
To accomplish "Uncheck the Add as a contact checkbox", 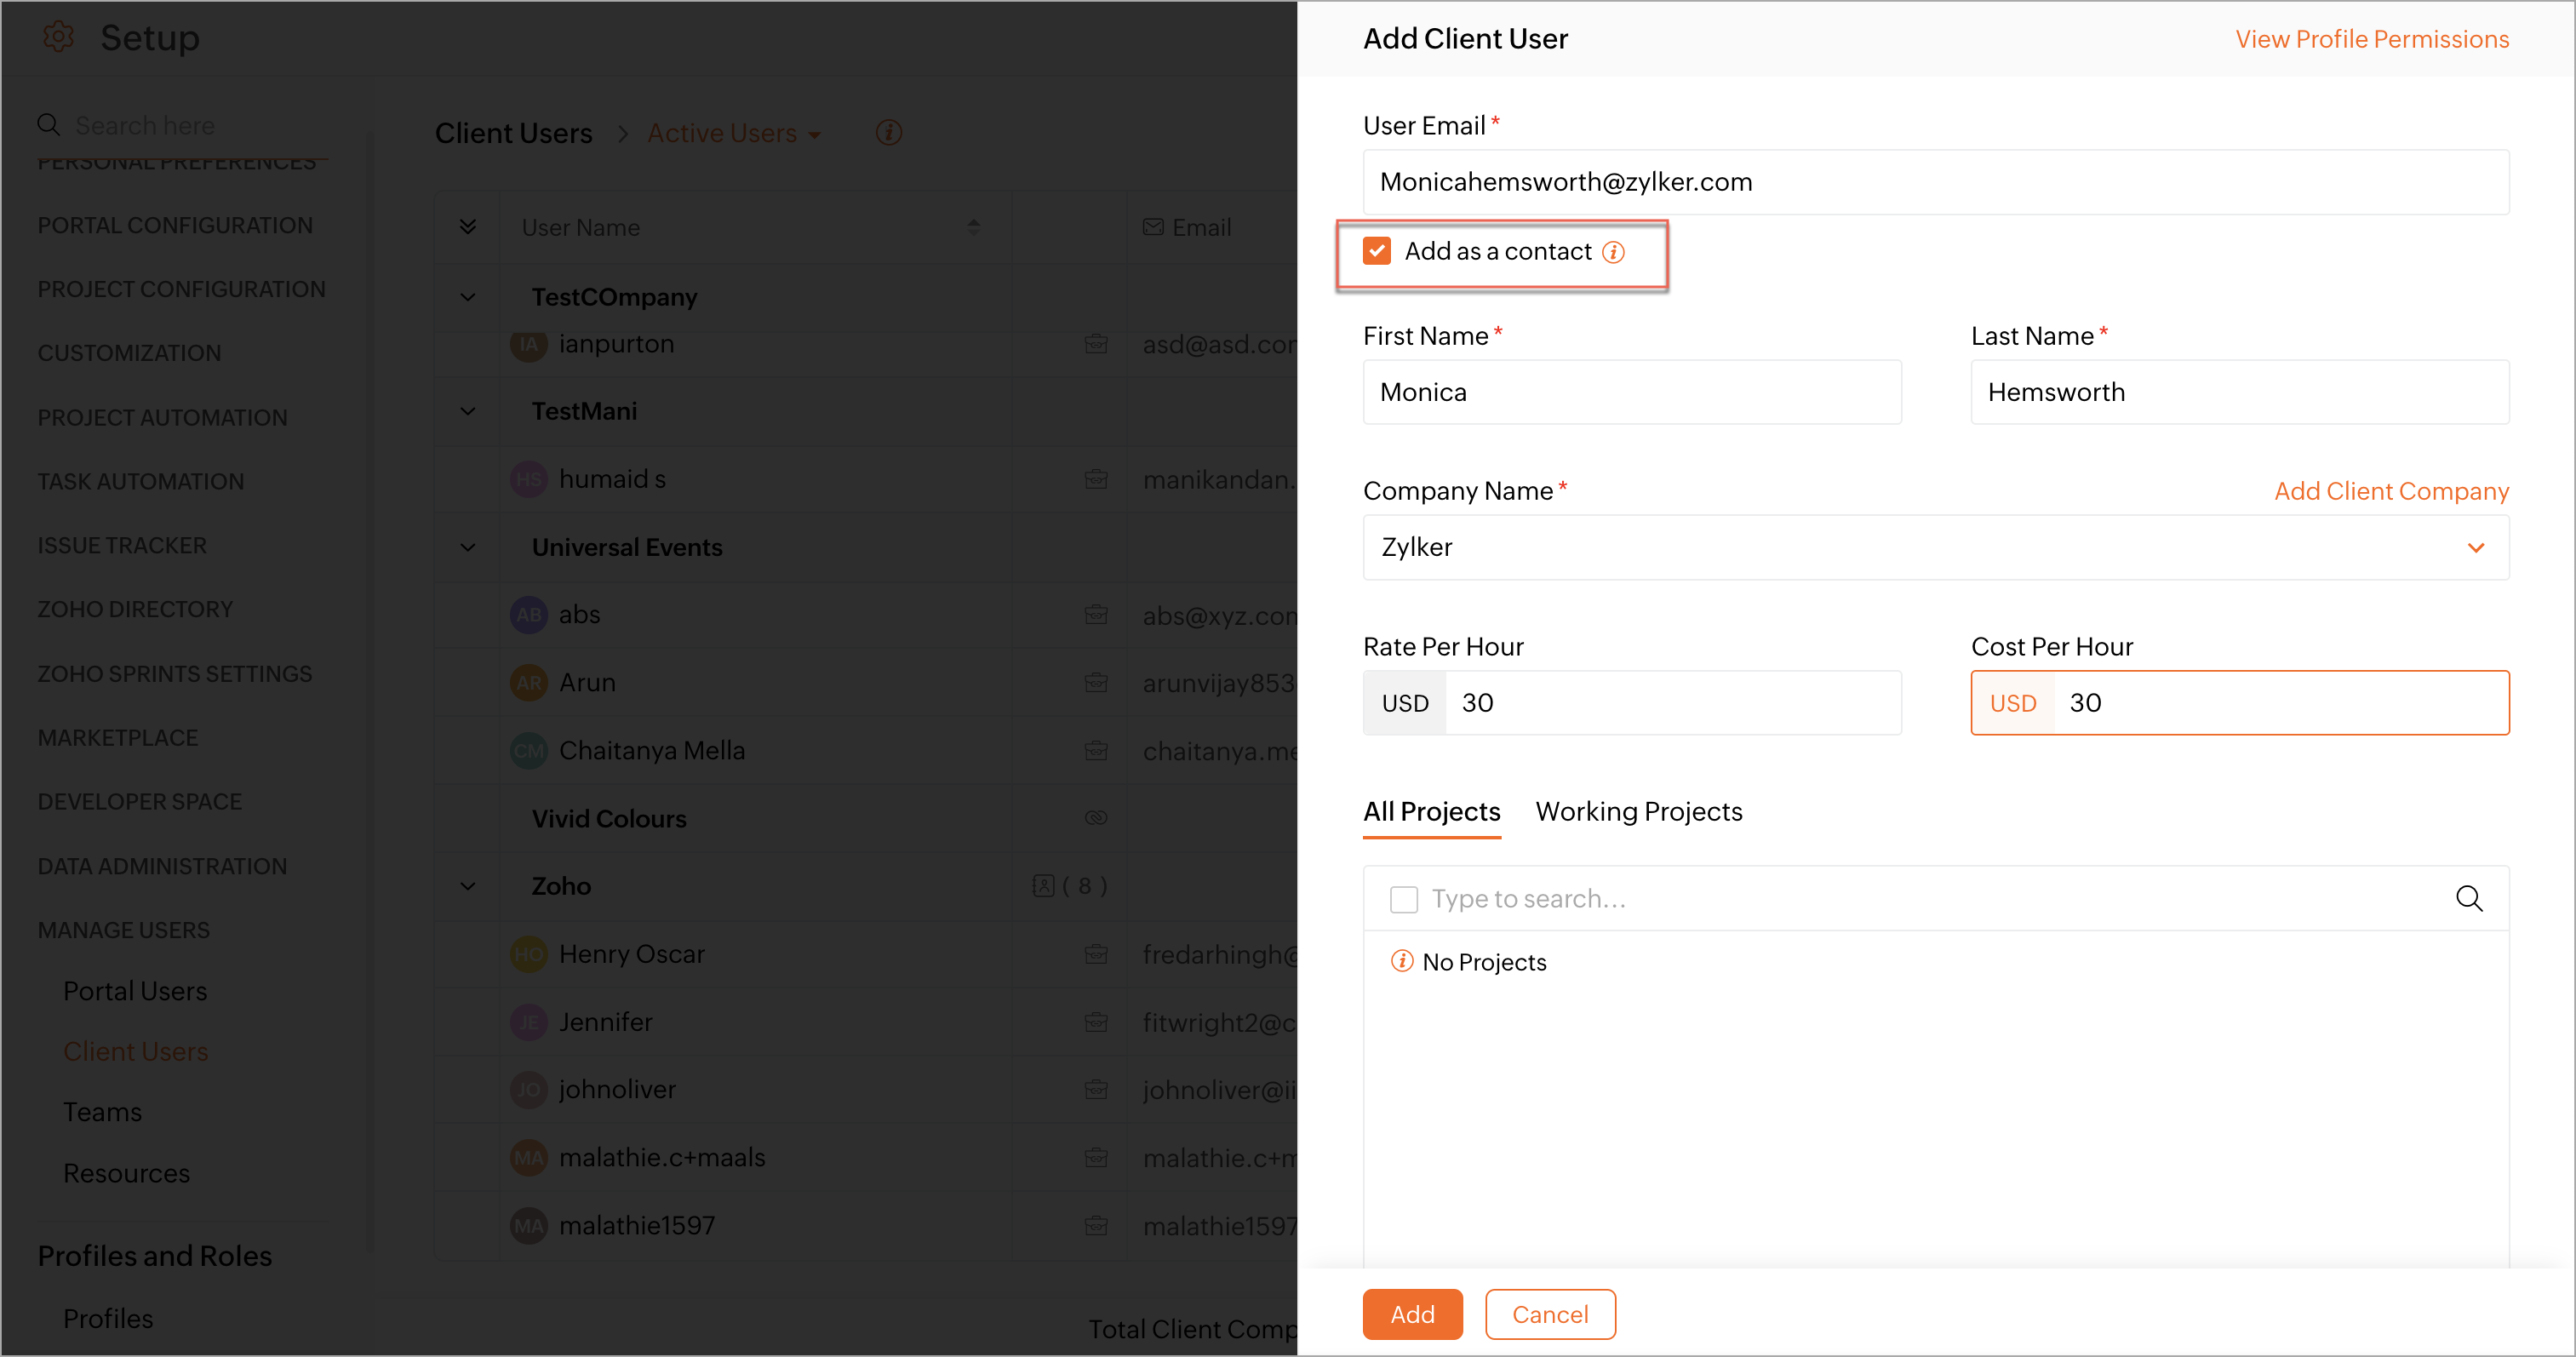I will point(1377,251).
